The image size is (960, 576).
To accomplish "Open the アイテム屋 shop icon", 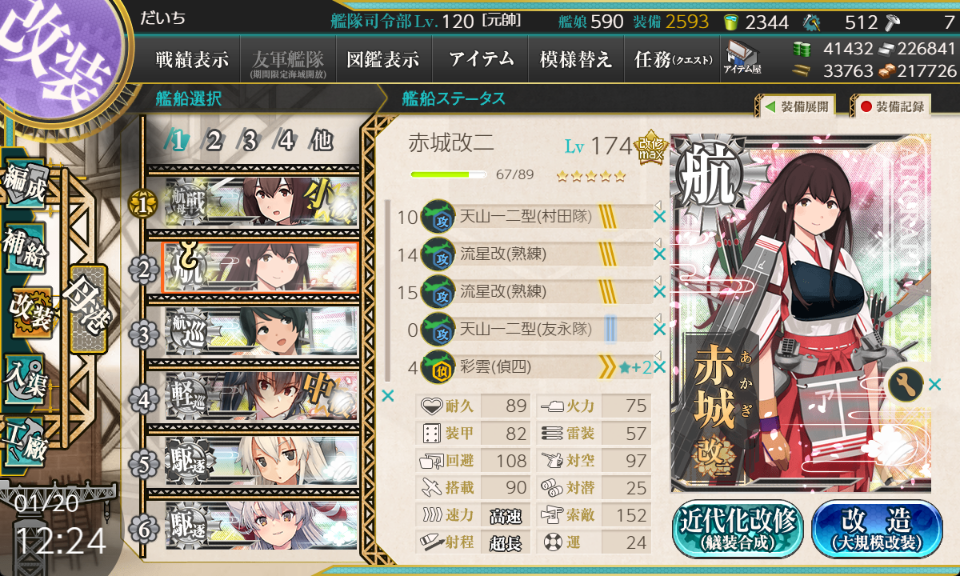I will [x=741, y=58].
